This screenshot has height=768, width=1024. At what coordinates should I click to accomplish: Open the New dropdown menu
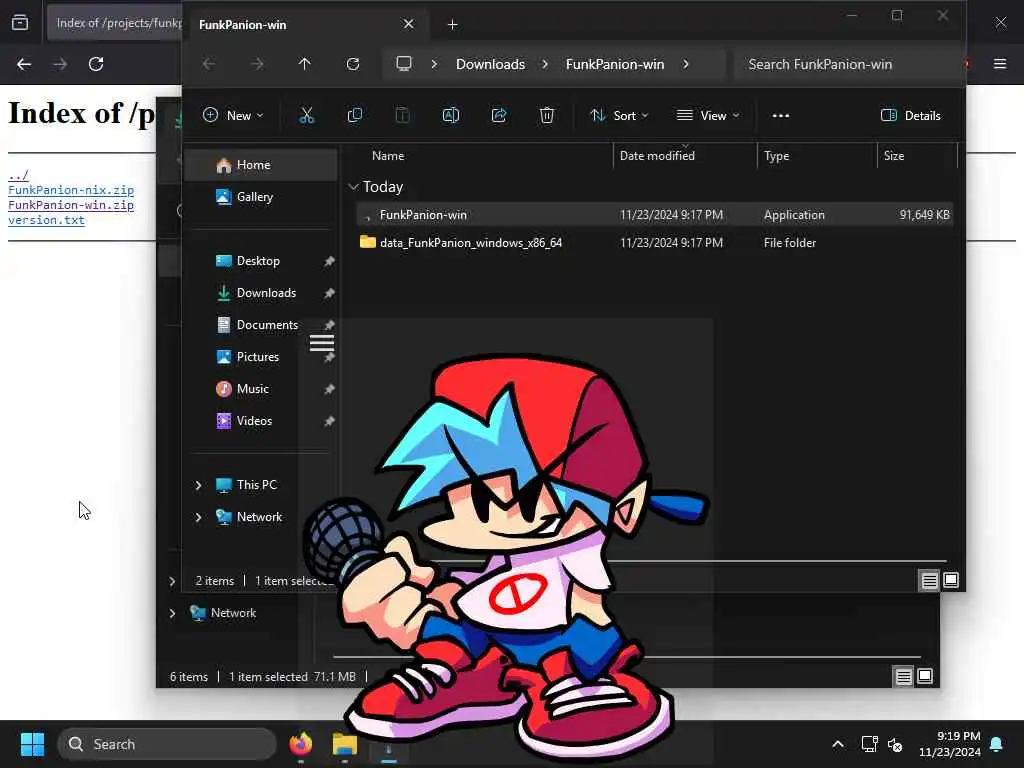pyautogui.click(x=233, y=116)
